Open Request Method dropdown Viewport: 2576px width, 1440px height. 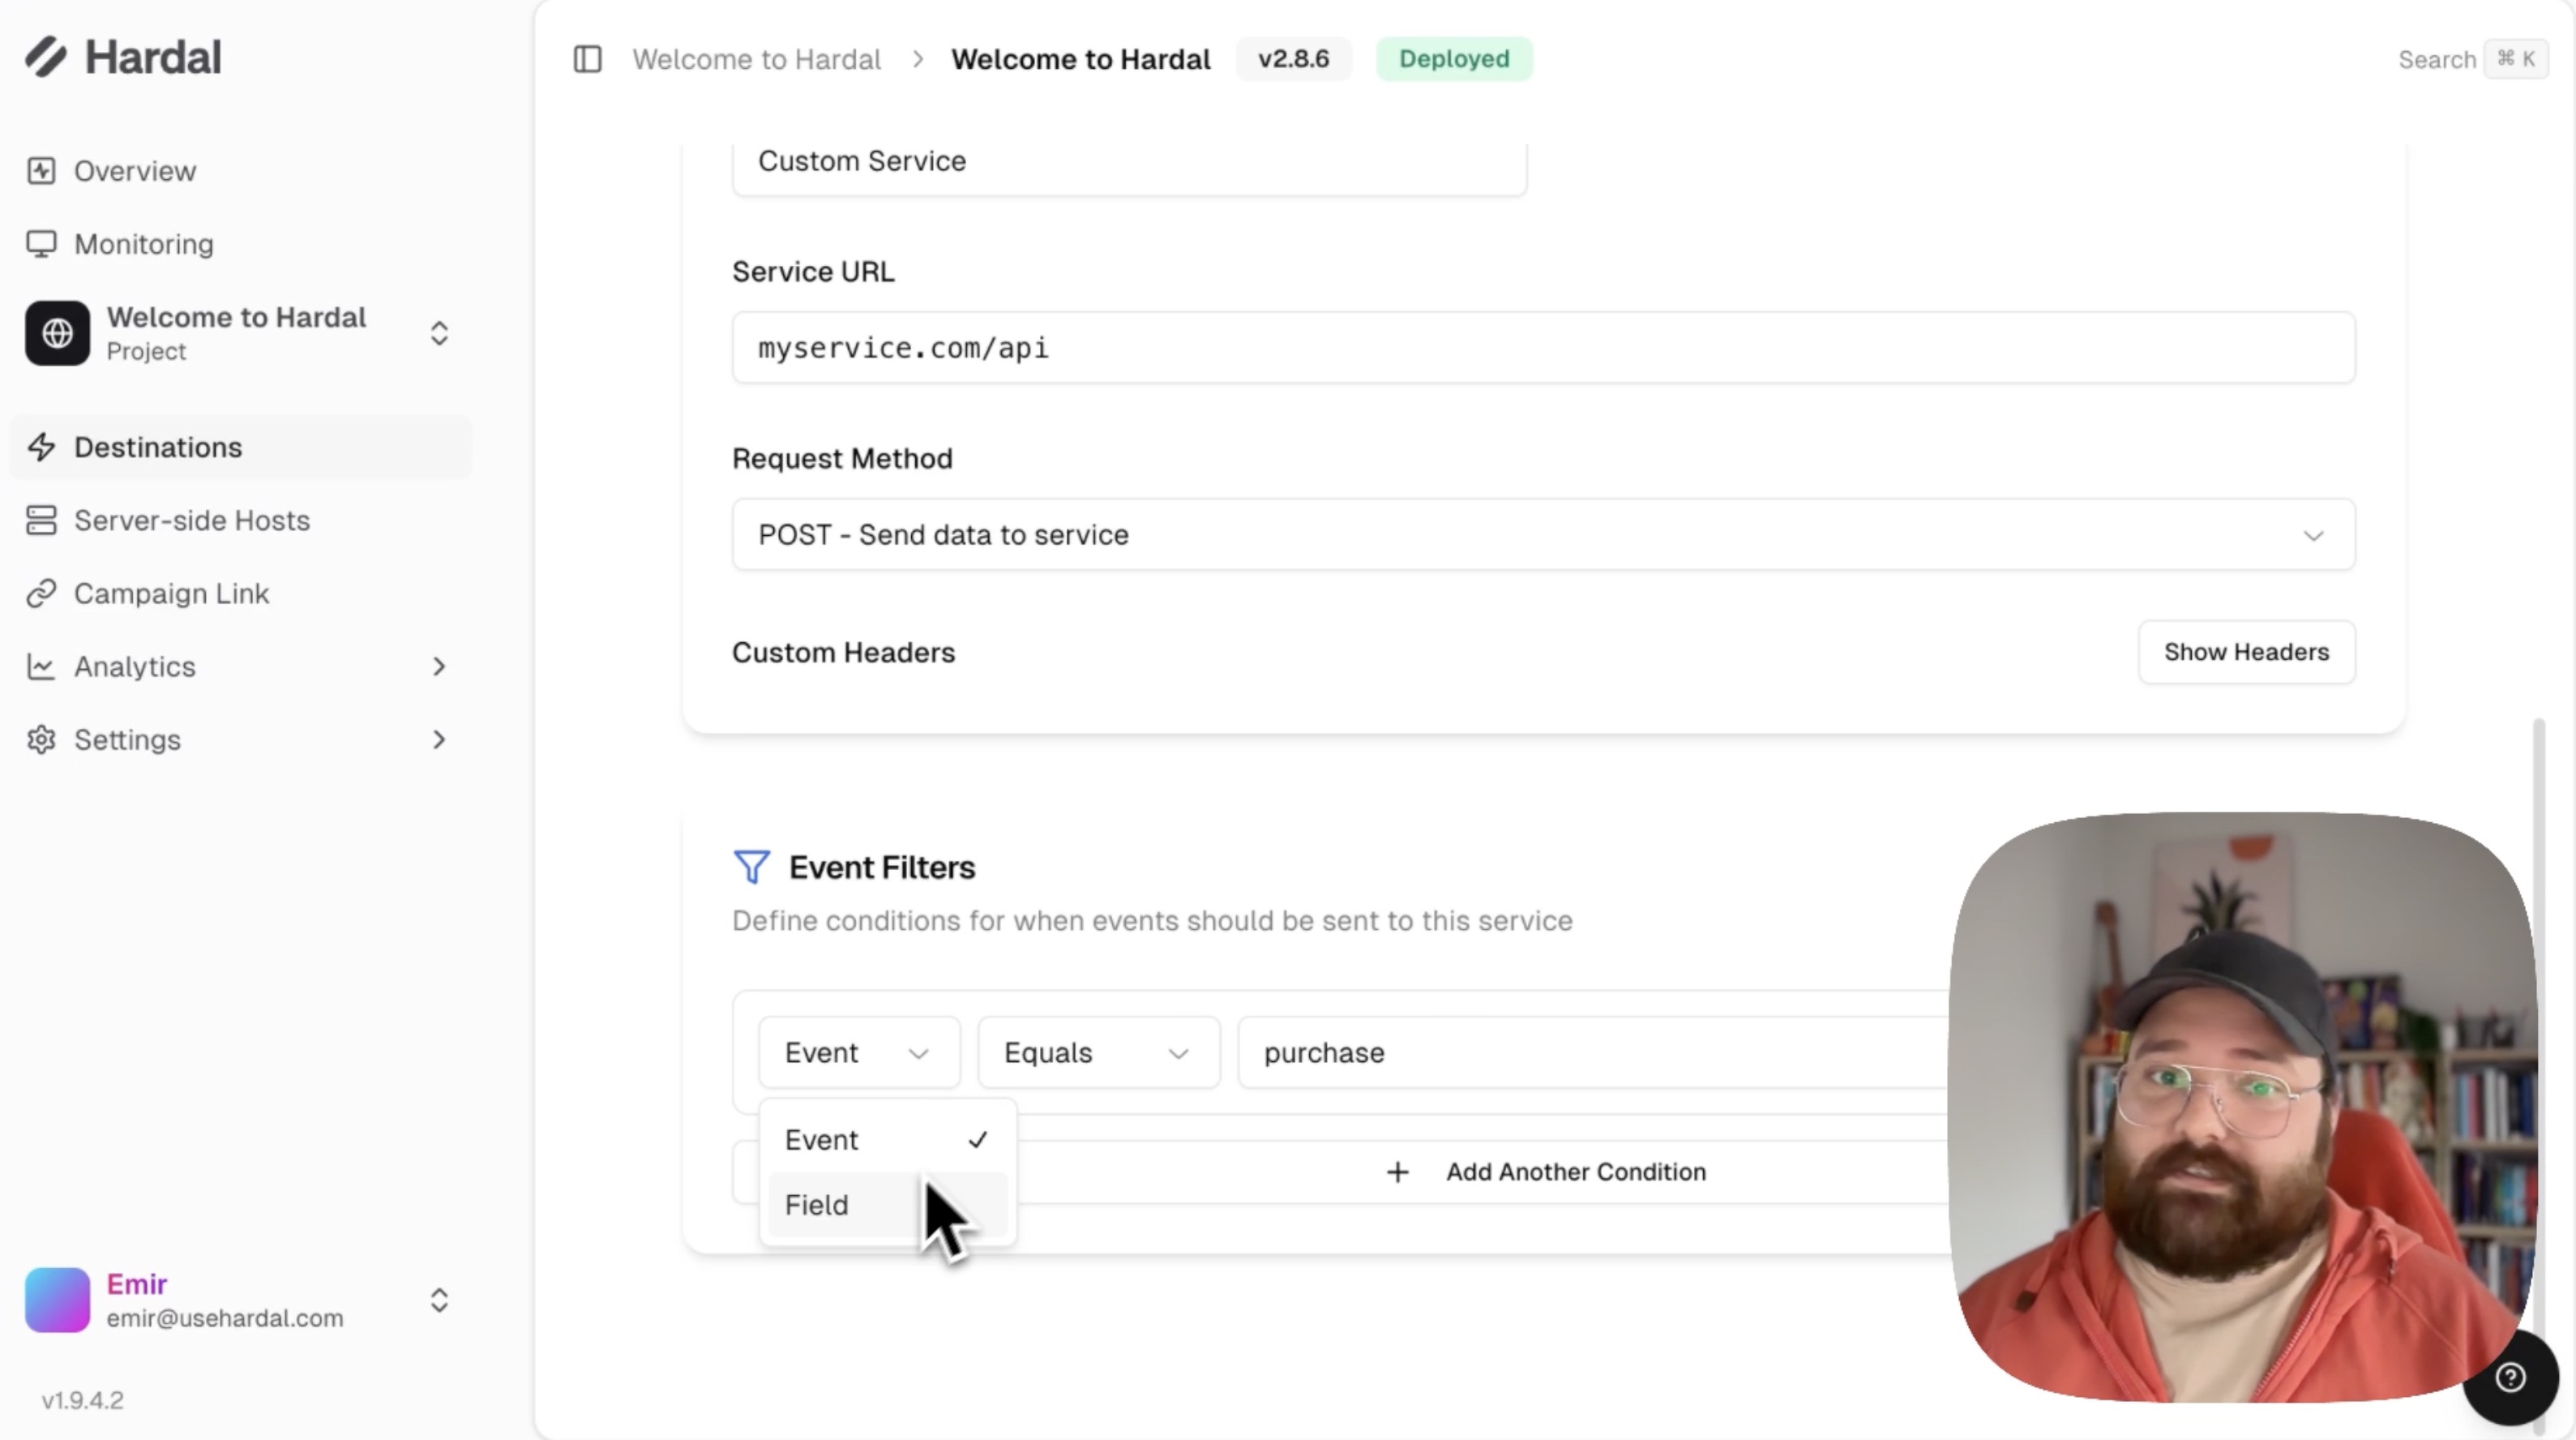(1542, 535)
